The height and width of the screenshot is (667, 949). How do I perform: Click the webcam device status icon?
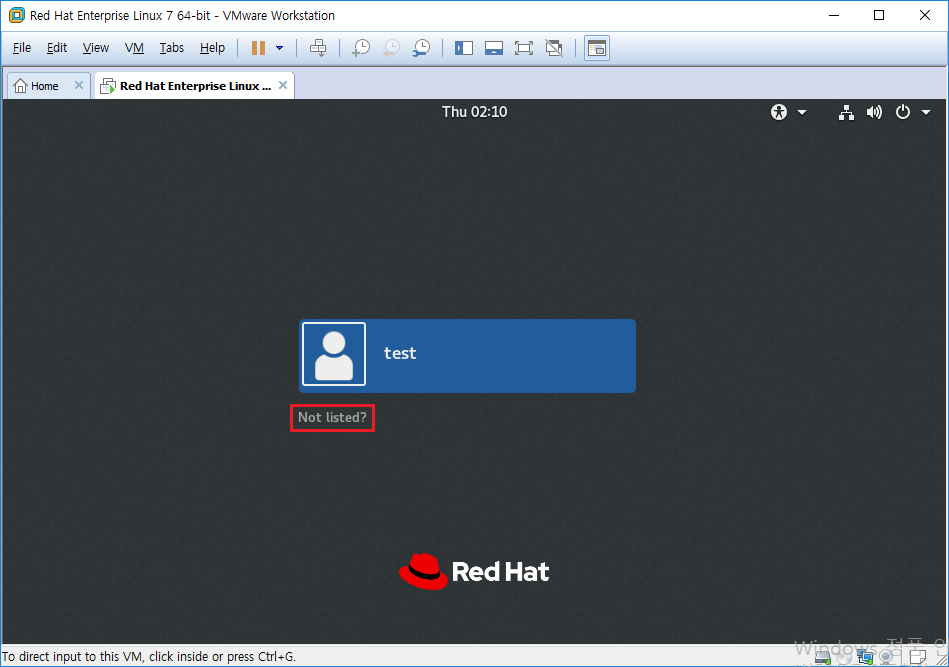(886, 657)
